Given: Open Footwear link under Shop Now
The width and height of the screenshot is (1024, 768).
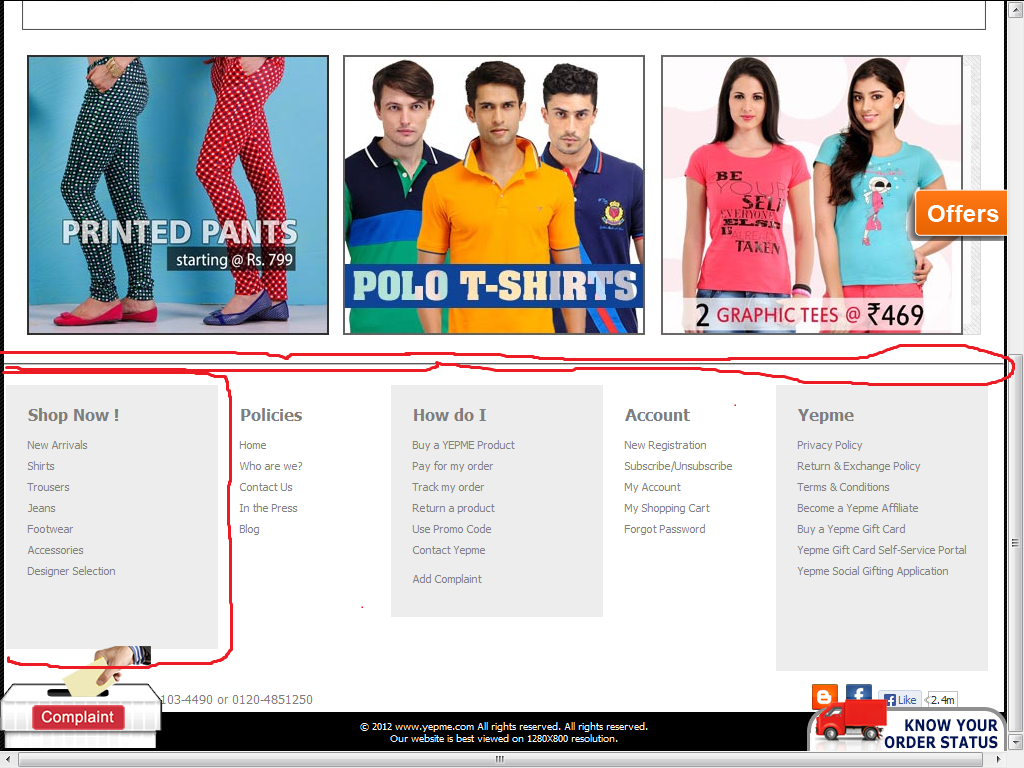Looking at the screenshot, I should [x=50, y=529].
